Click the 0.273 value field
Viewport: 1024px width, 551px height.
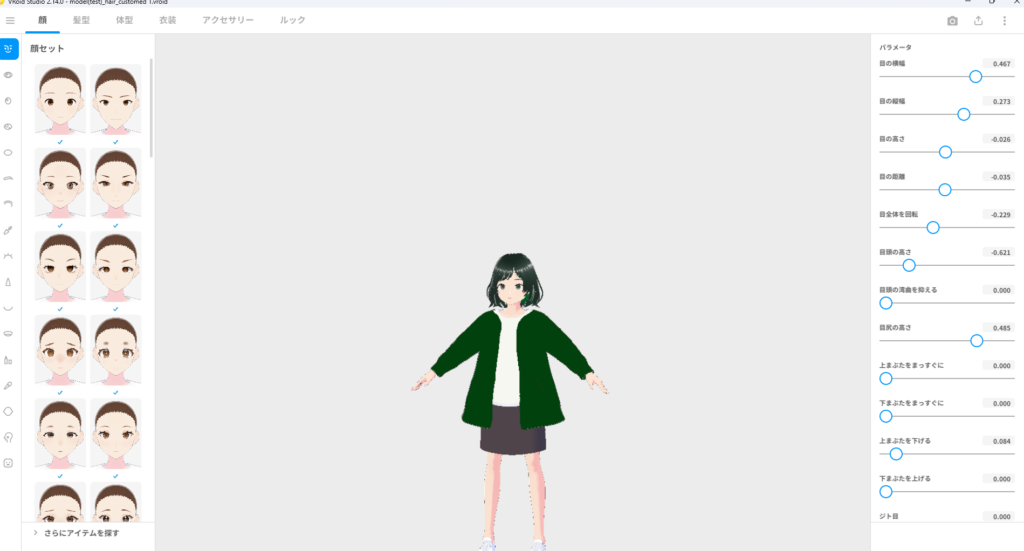[x=998, y=101]
